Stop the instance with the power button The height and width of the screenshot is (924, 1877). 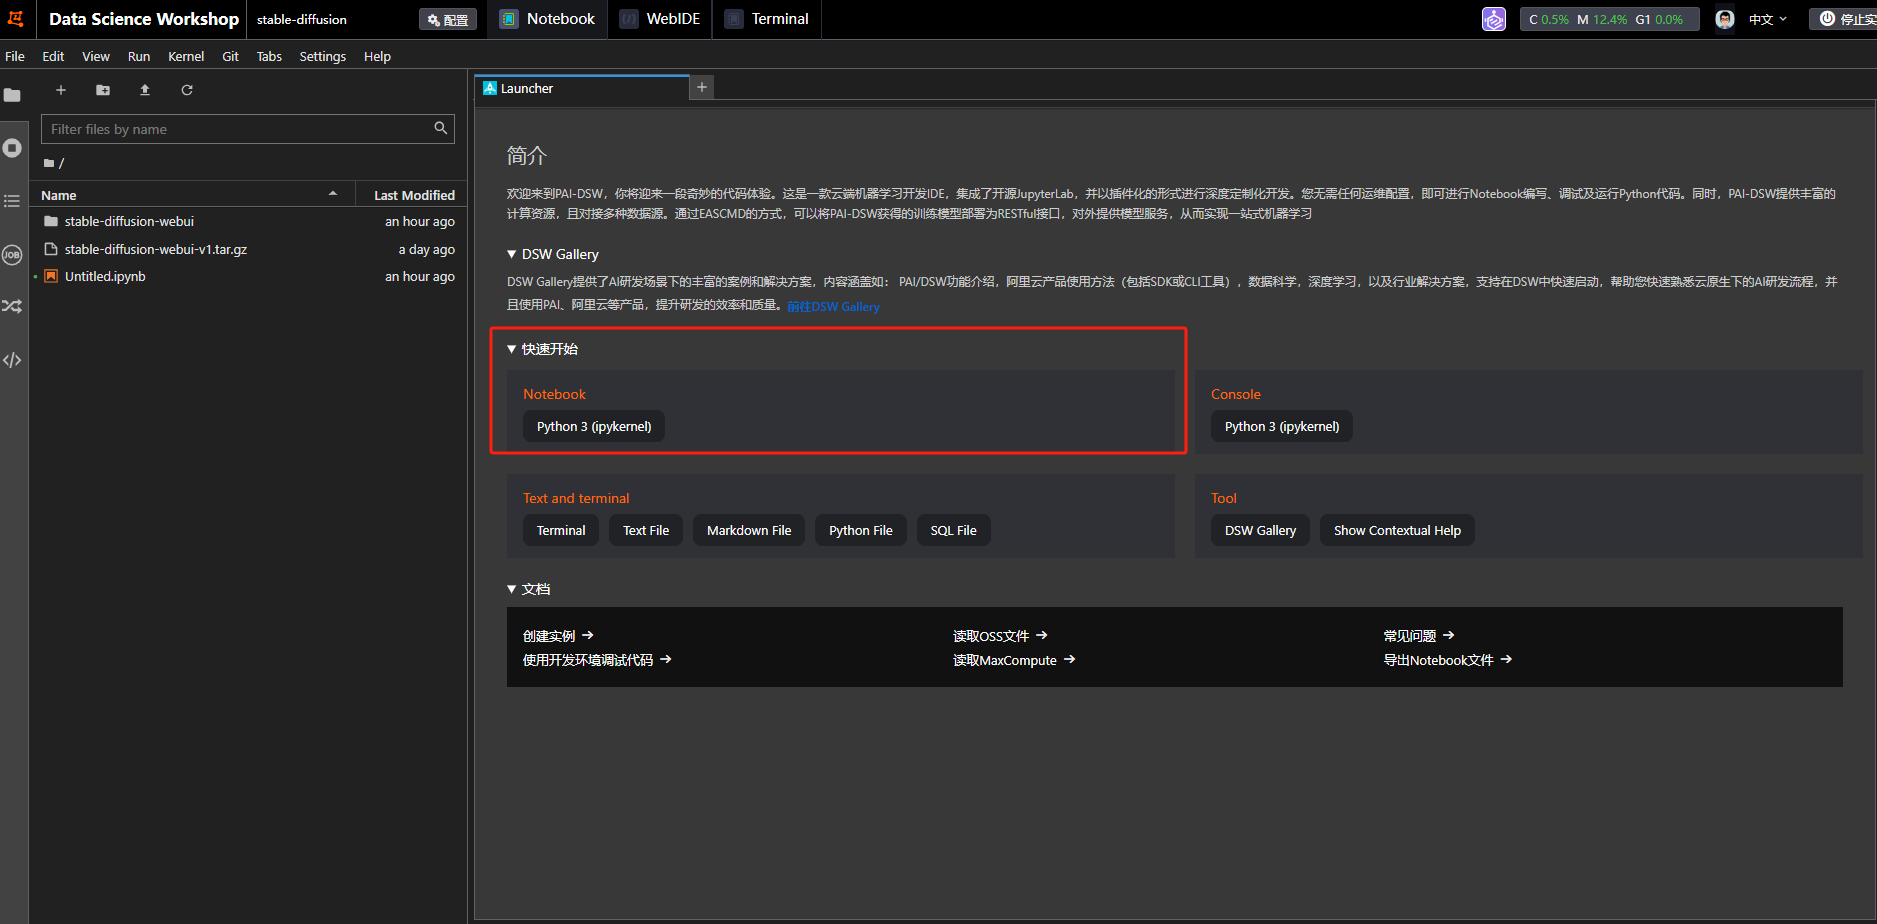[x=1843, y=19]
